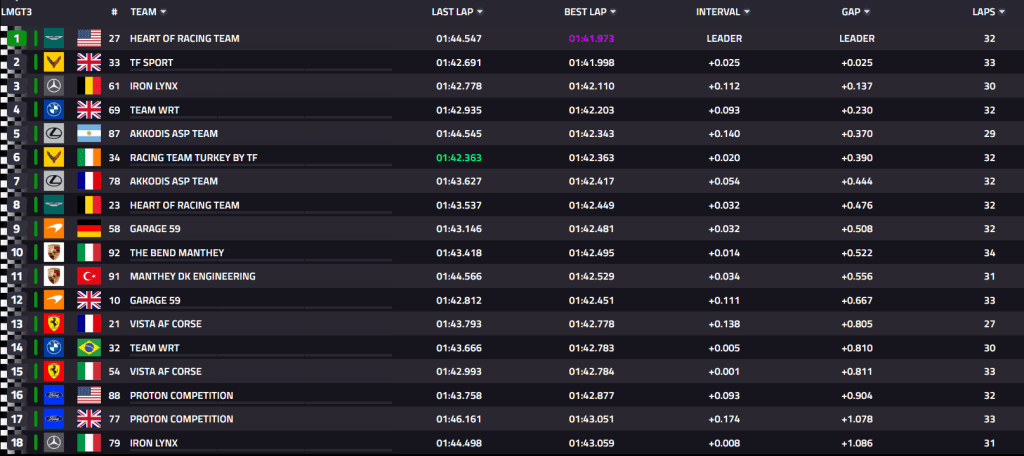Click the Mercedes logo for car 79
The image size is (1024, 456).
pyautogui.click(x=54, y=442)
